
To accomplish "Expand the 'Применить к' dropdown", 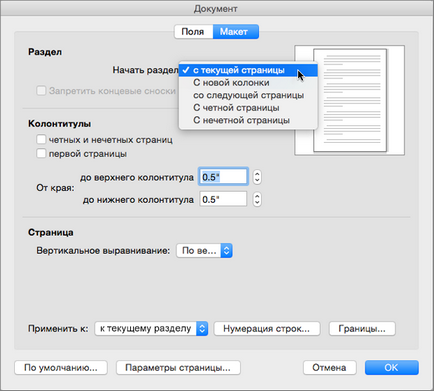I will (x=151, y=329).
